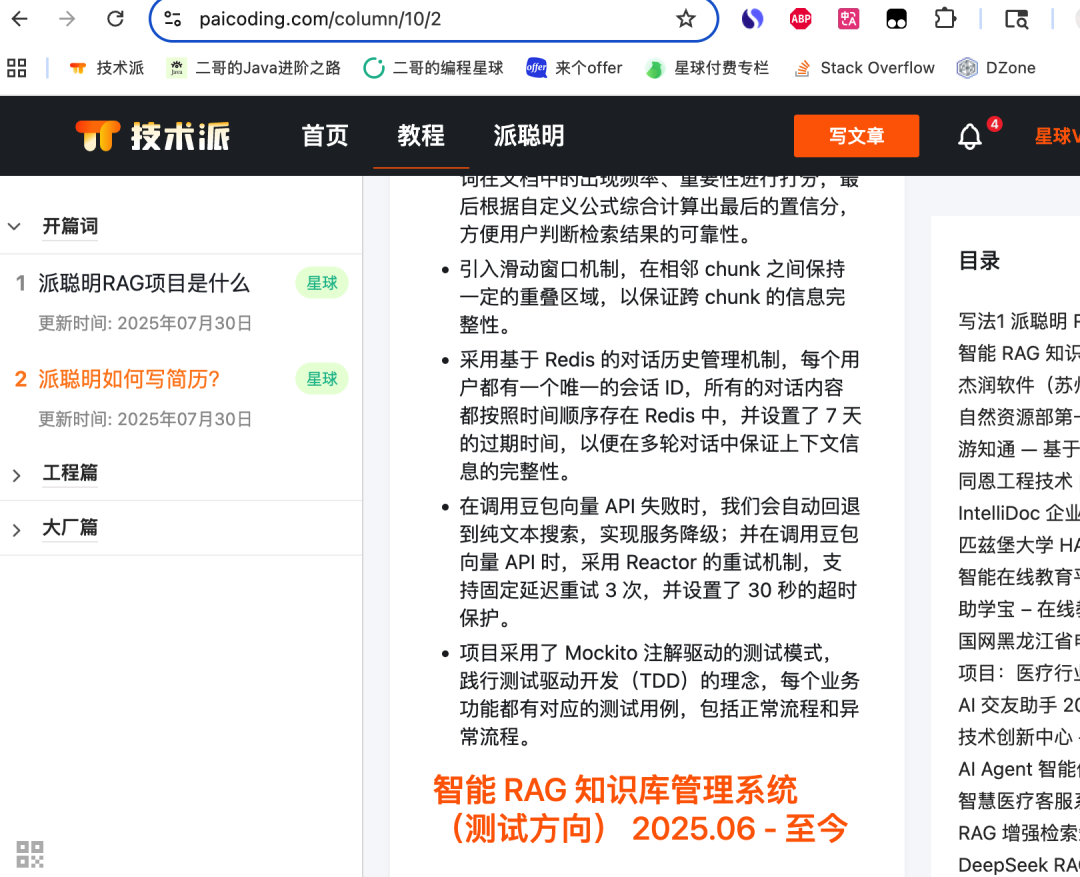Reload the current page
This screenshot has height=877, width=1080.
point(115,18)
